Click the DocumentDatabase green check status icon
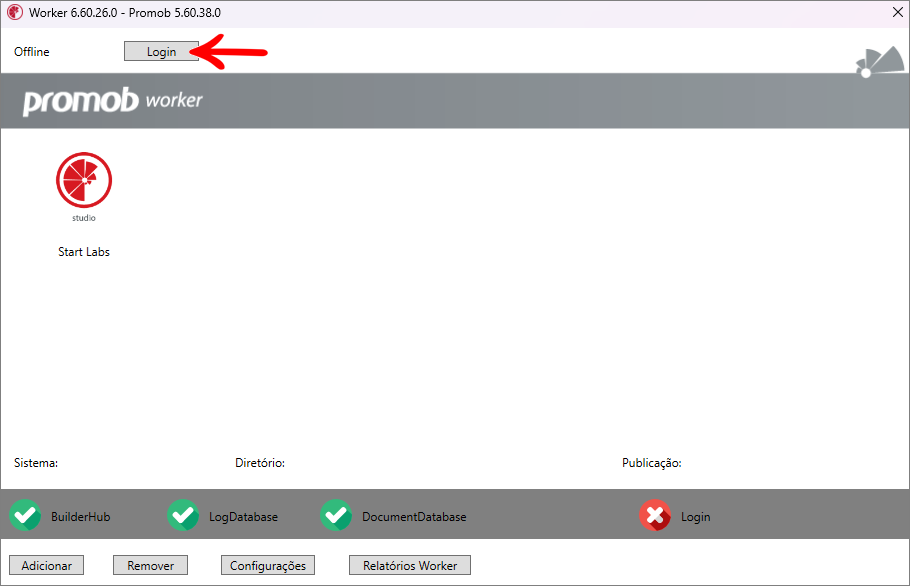This screenshot has height=586, width=910. pos(336,515)
